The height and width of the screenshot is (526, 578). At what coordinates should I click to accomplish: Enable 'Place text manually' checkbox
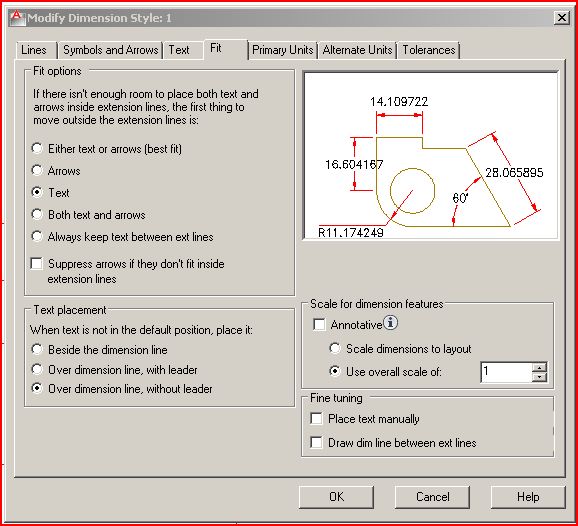coord(316,419)
